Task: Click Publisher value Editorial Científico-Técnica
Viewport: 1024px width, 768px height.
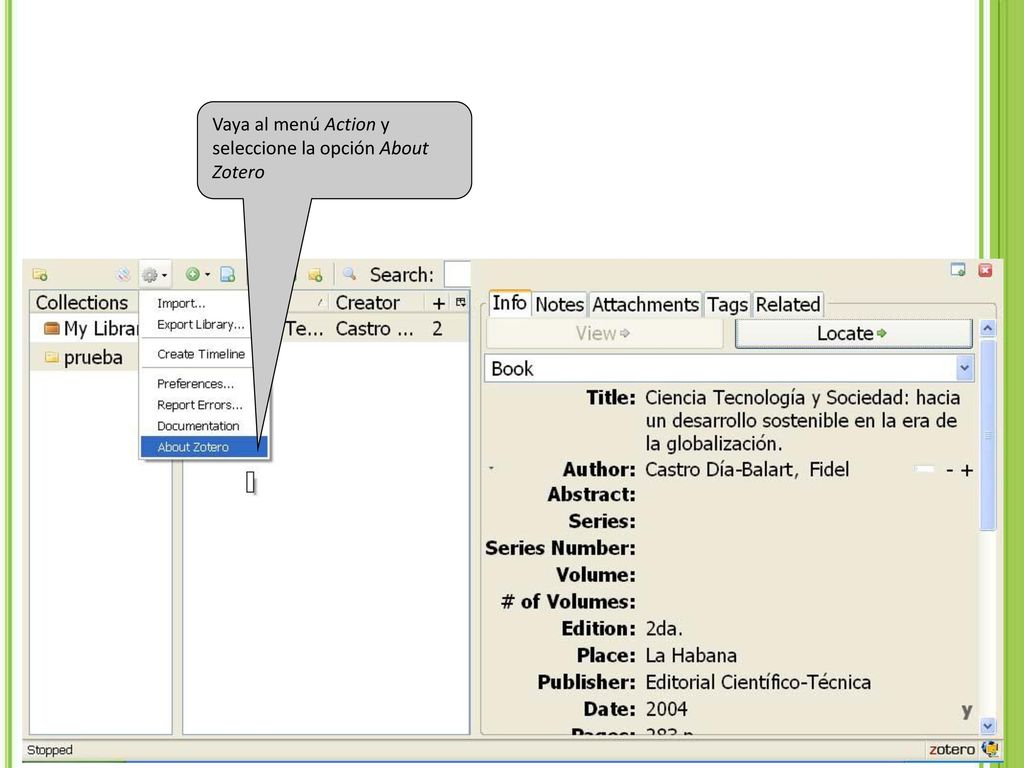Action: tap(758, 682)
